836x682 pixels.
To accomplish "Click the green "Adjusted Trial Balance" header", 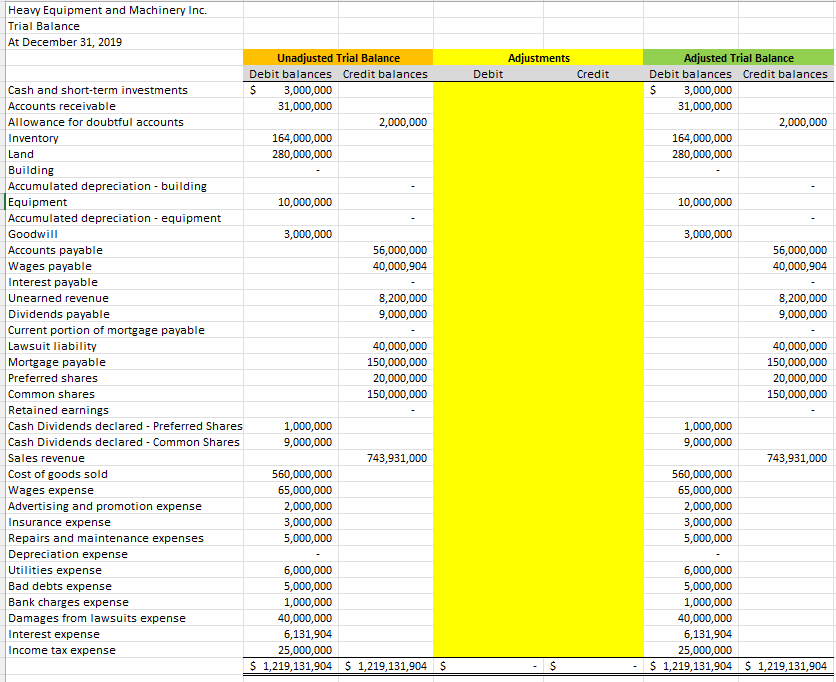I will tap(738, 57).
